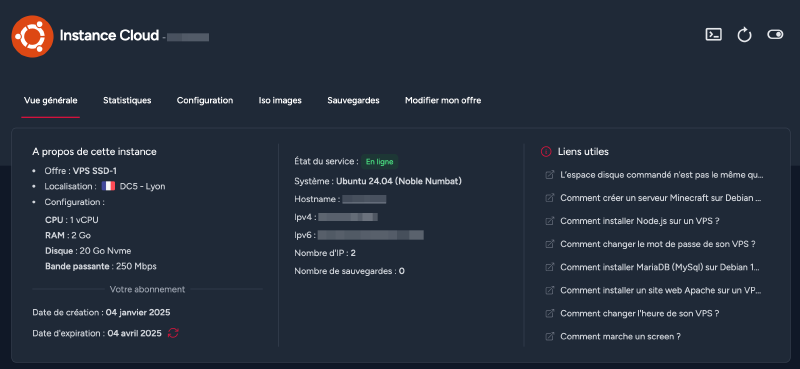Click the Liens utiles info icon

click(x=546, y=152)
